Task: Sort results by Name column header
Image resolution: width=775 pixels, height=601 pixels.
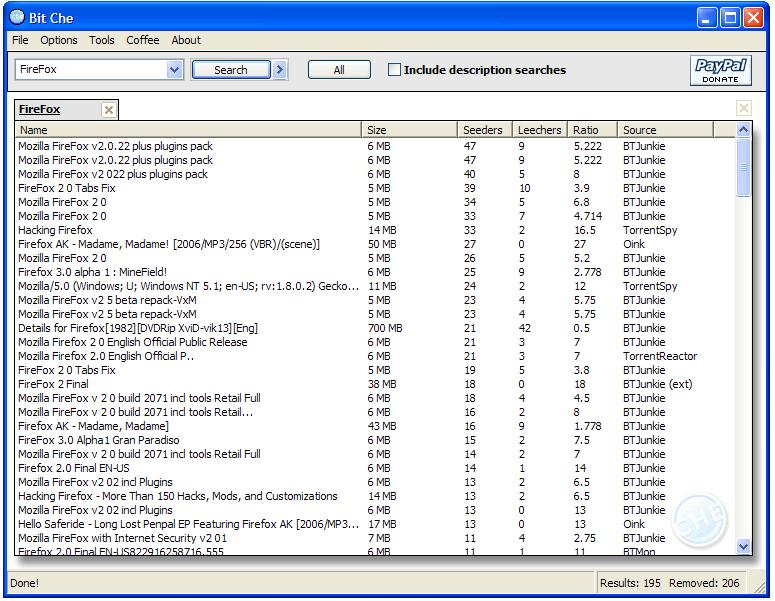Action: [x=188, y=130]
